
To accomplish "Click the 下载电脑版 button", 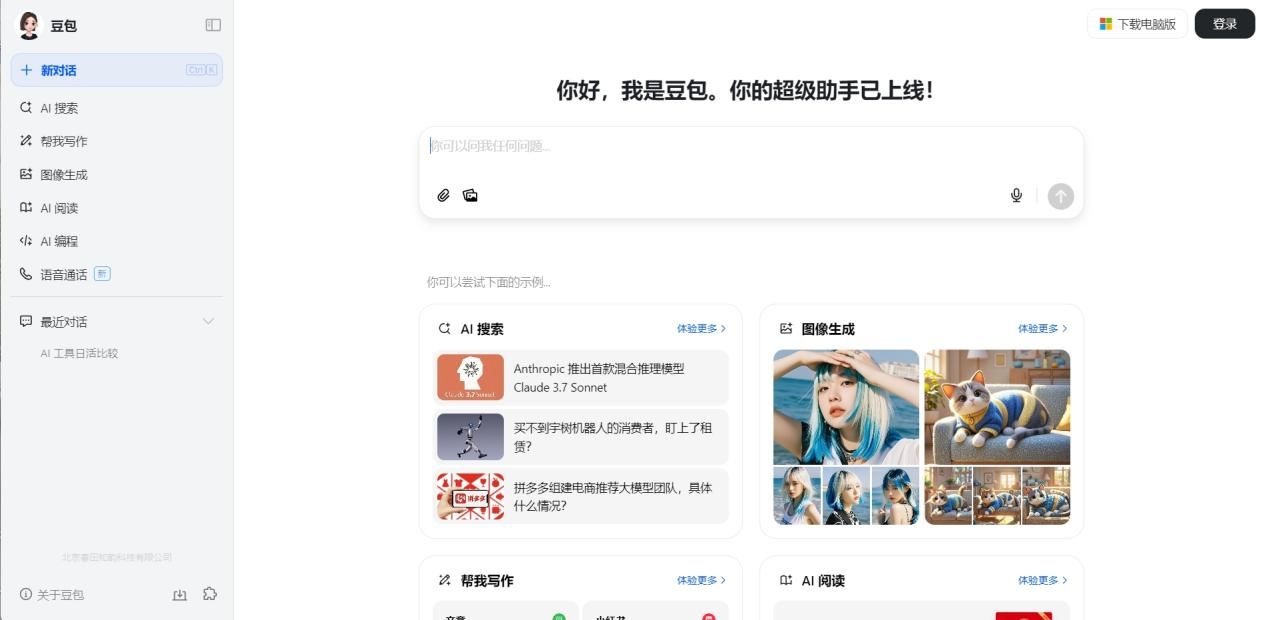I will click(x=1137, y=24).
